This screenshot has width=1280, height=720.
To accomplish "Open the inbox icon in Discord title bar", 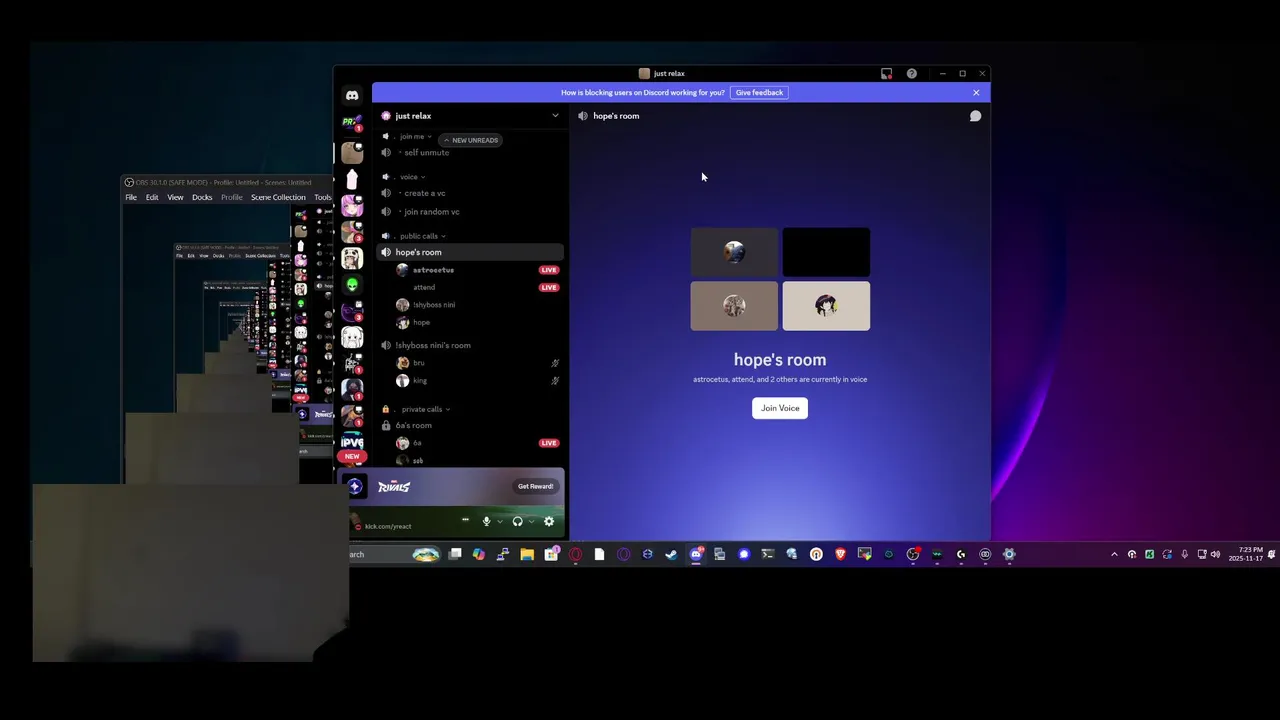I will tap(886, 73).
